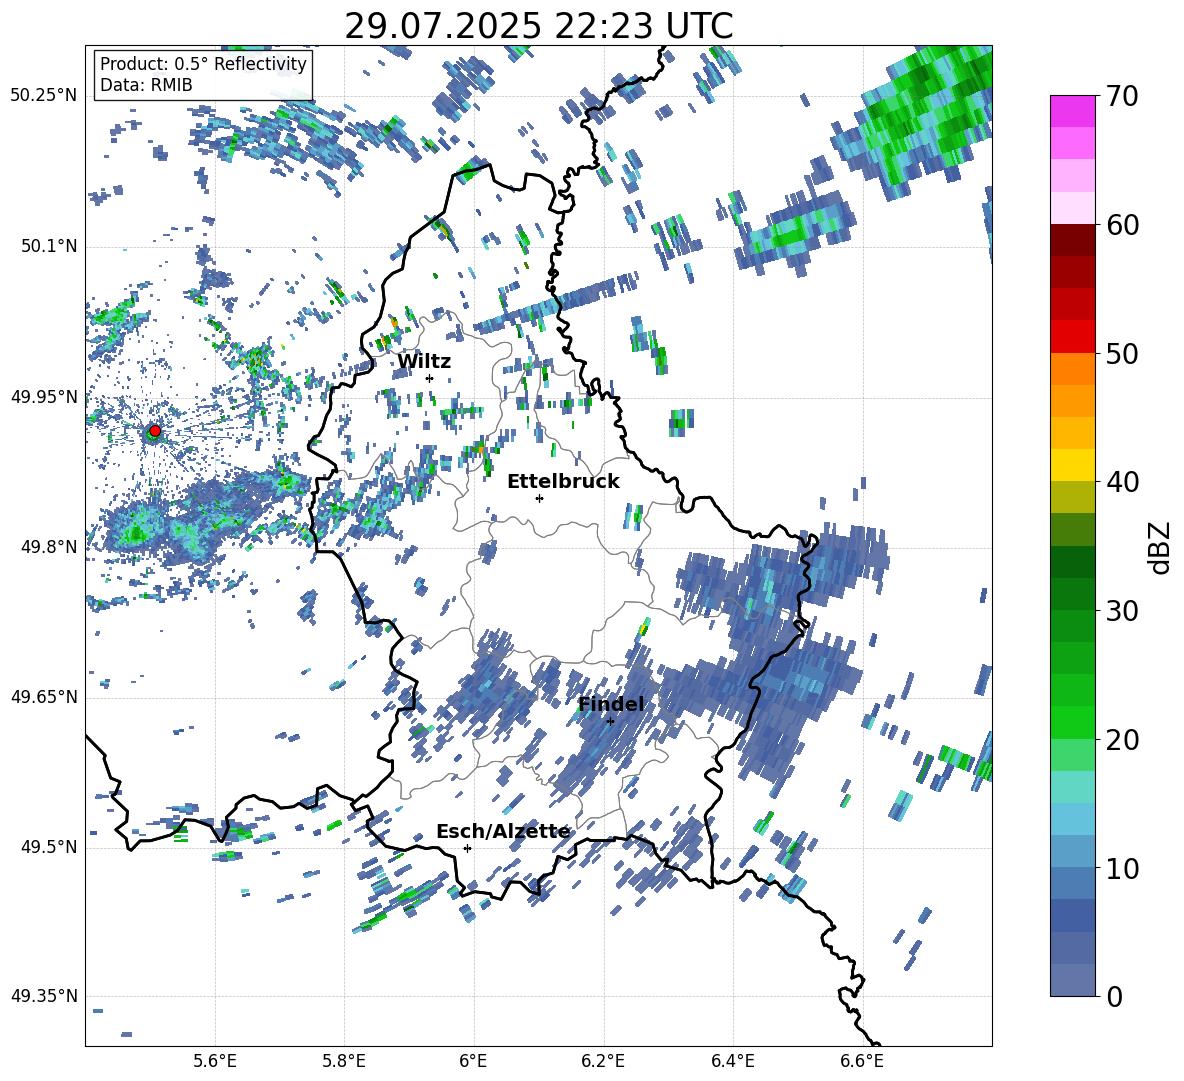Image resolution: width=1184 pixels, height=1081 pixels.
Task: Click the 5.8°E longitude label
Action: point(344,1061)
